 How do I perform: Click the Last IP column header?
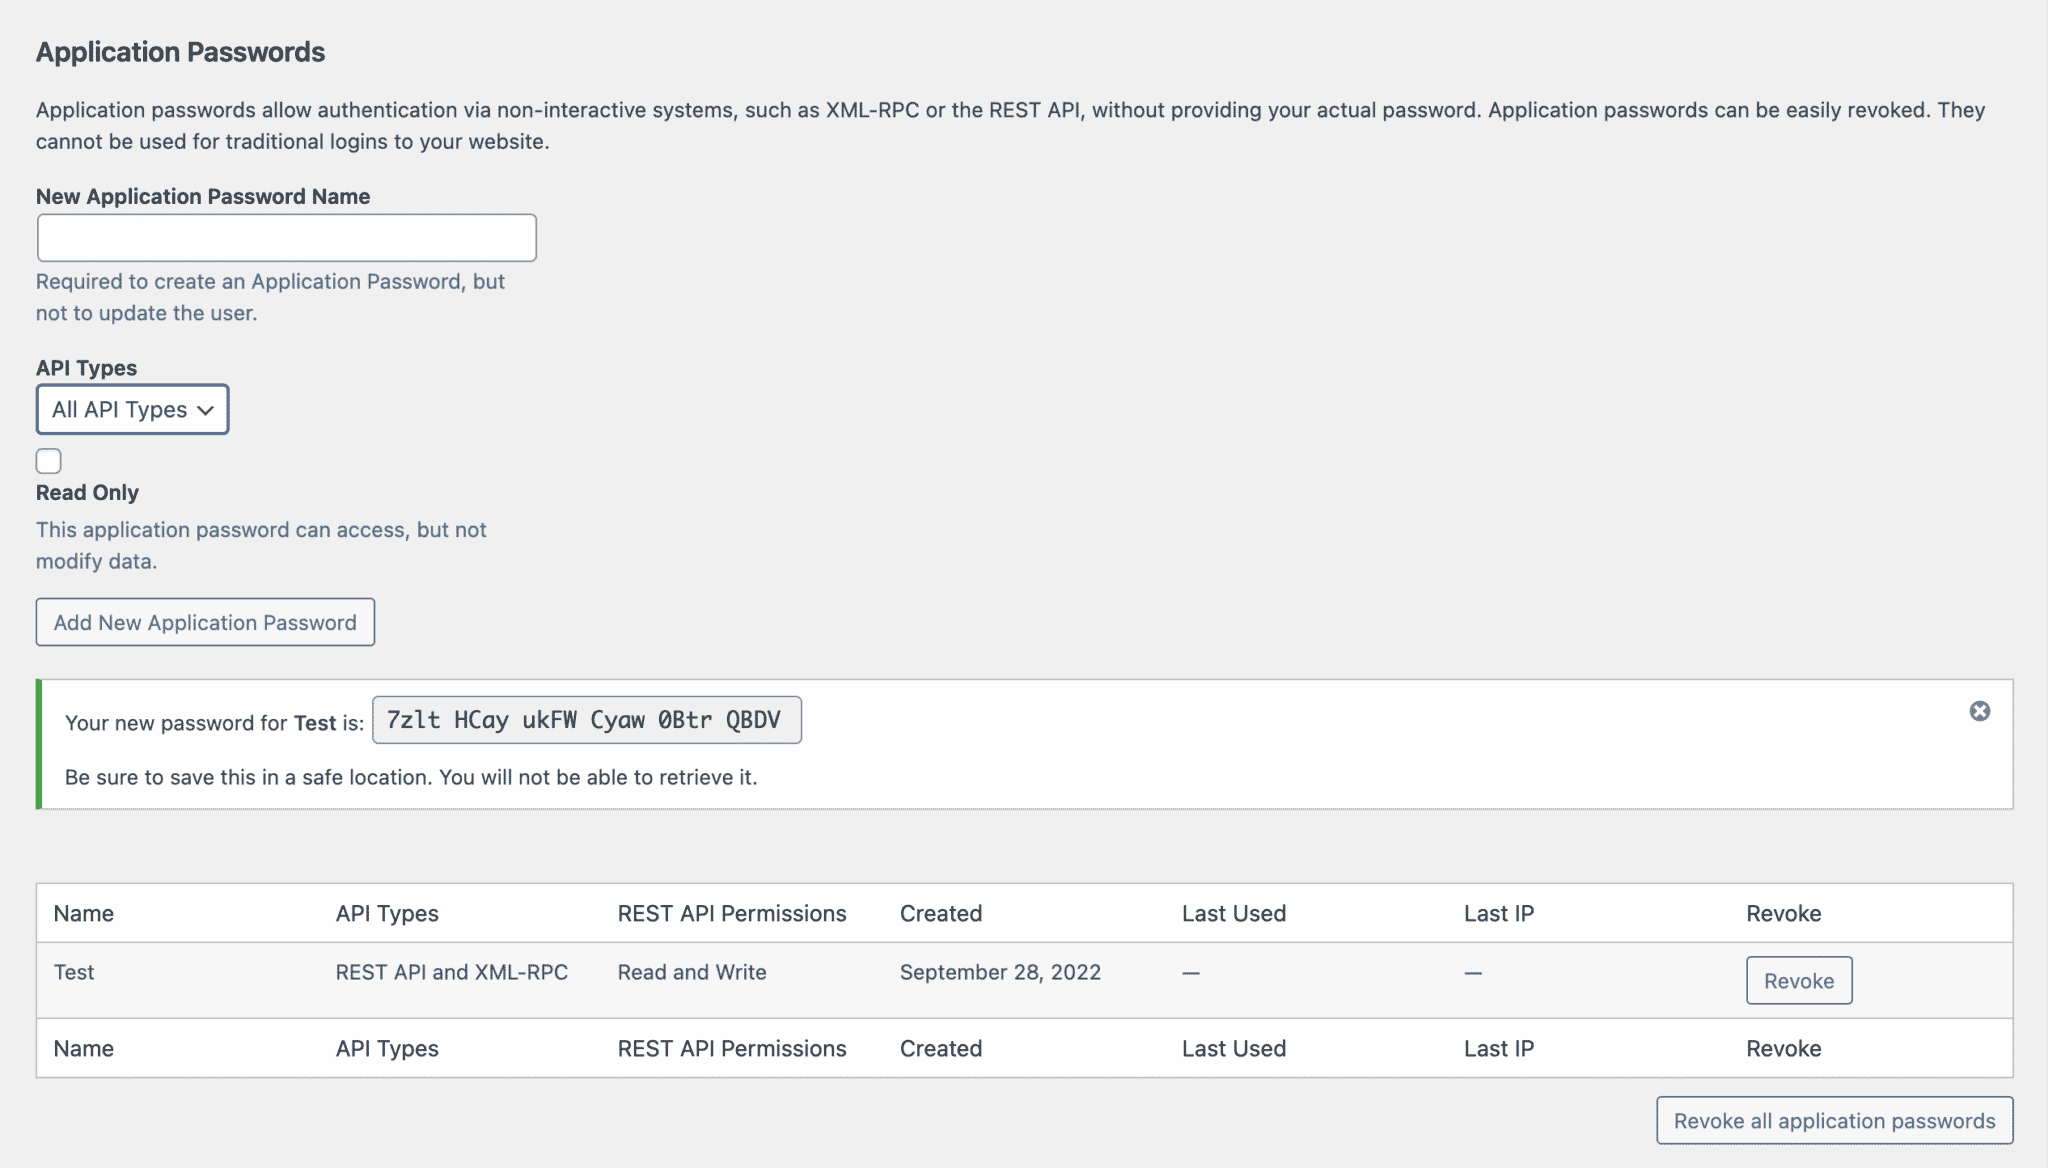1498,913
